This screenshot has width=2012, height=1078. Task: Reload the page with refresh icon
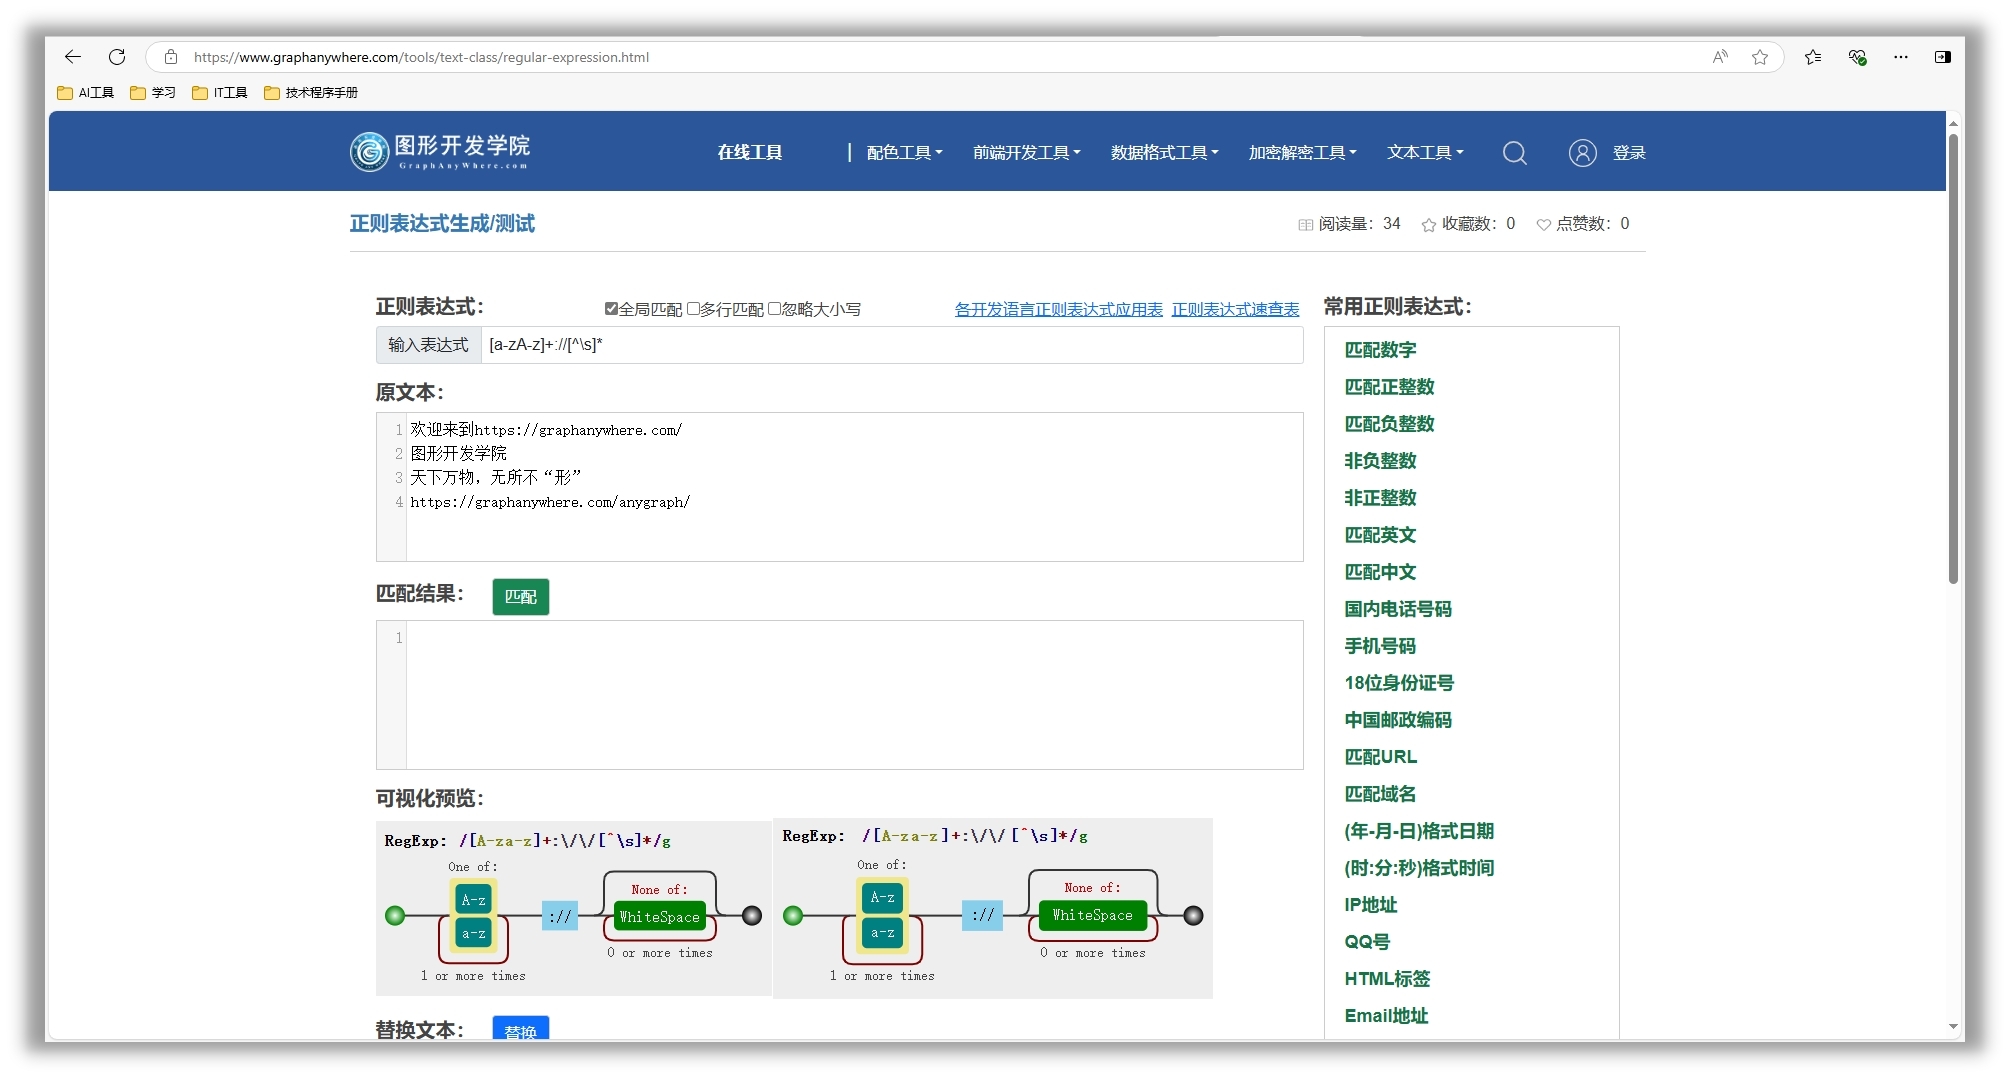(x=117, y=57)
